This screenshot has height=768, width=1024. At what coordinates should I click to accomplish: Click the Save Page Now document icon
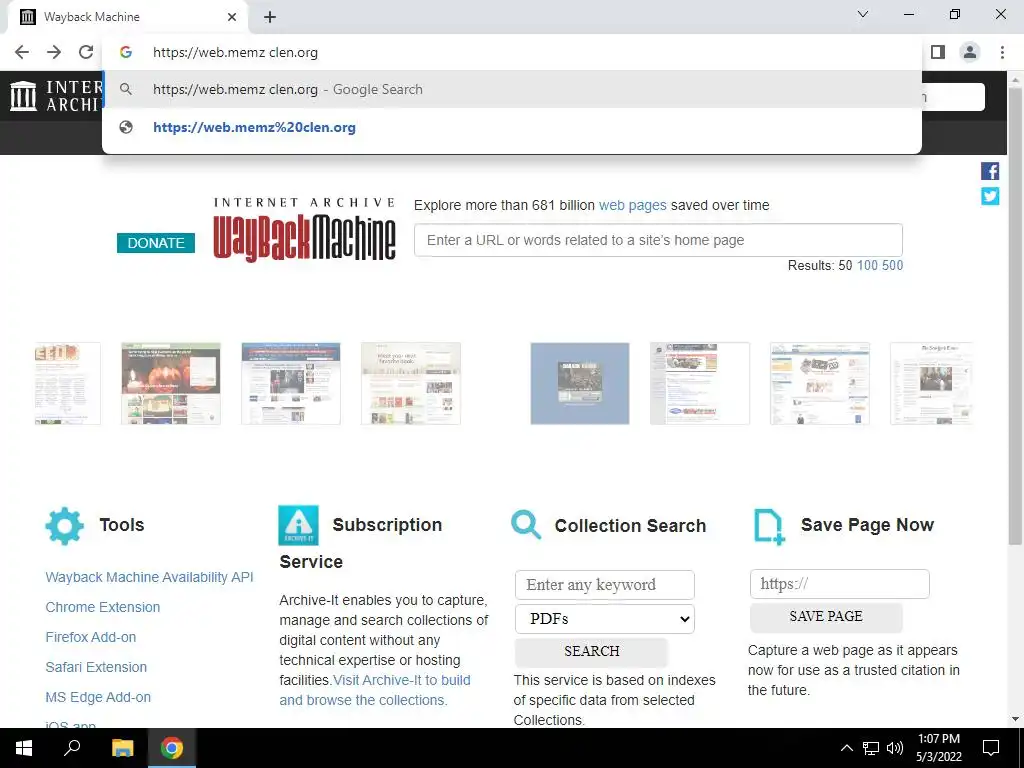pyautogui.click(x=769, y=527)
